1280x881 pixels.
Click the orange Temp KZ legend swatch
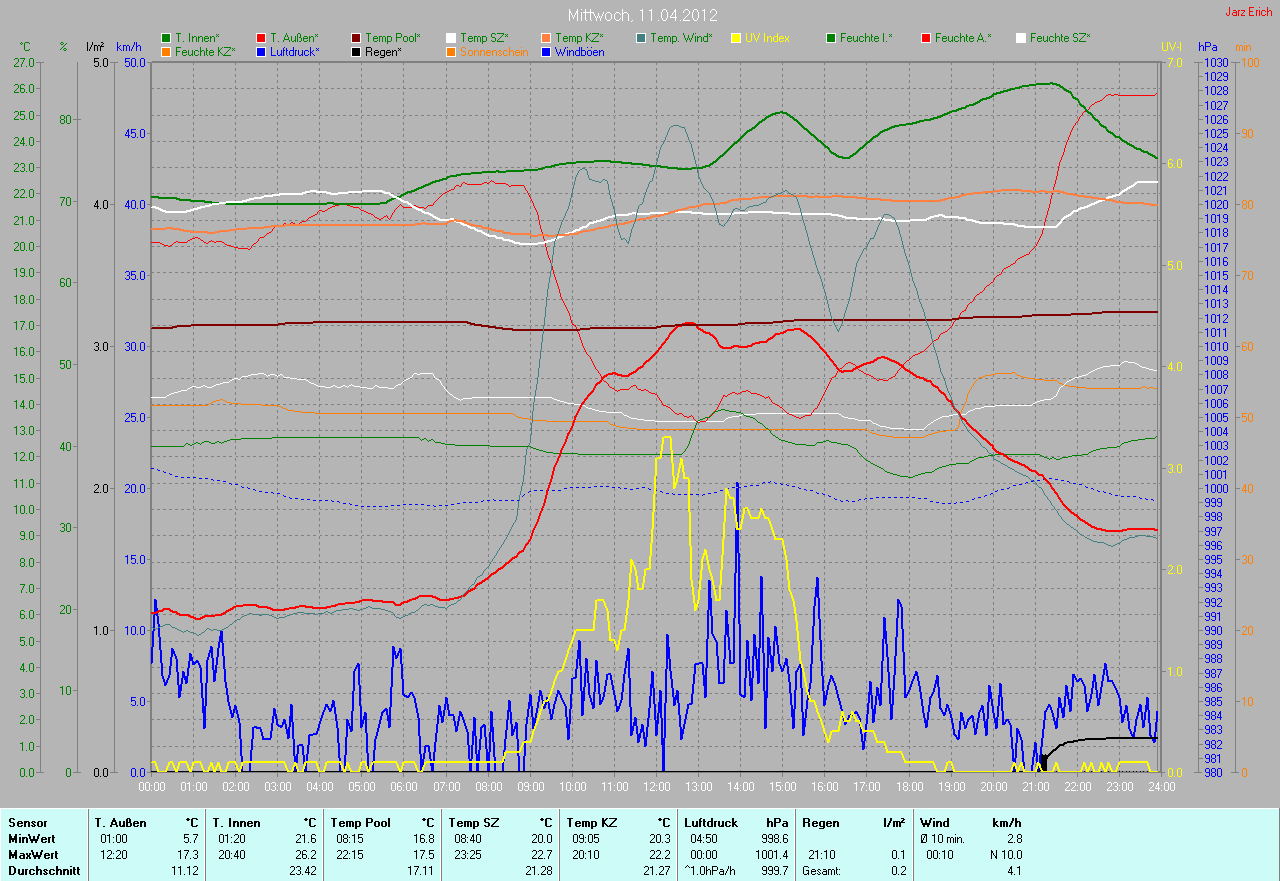[546, 38]
